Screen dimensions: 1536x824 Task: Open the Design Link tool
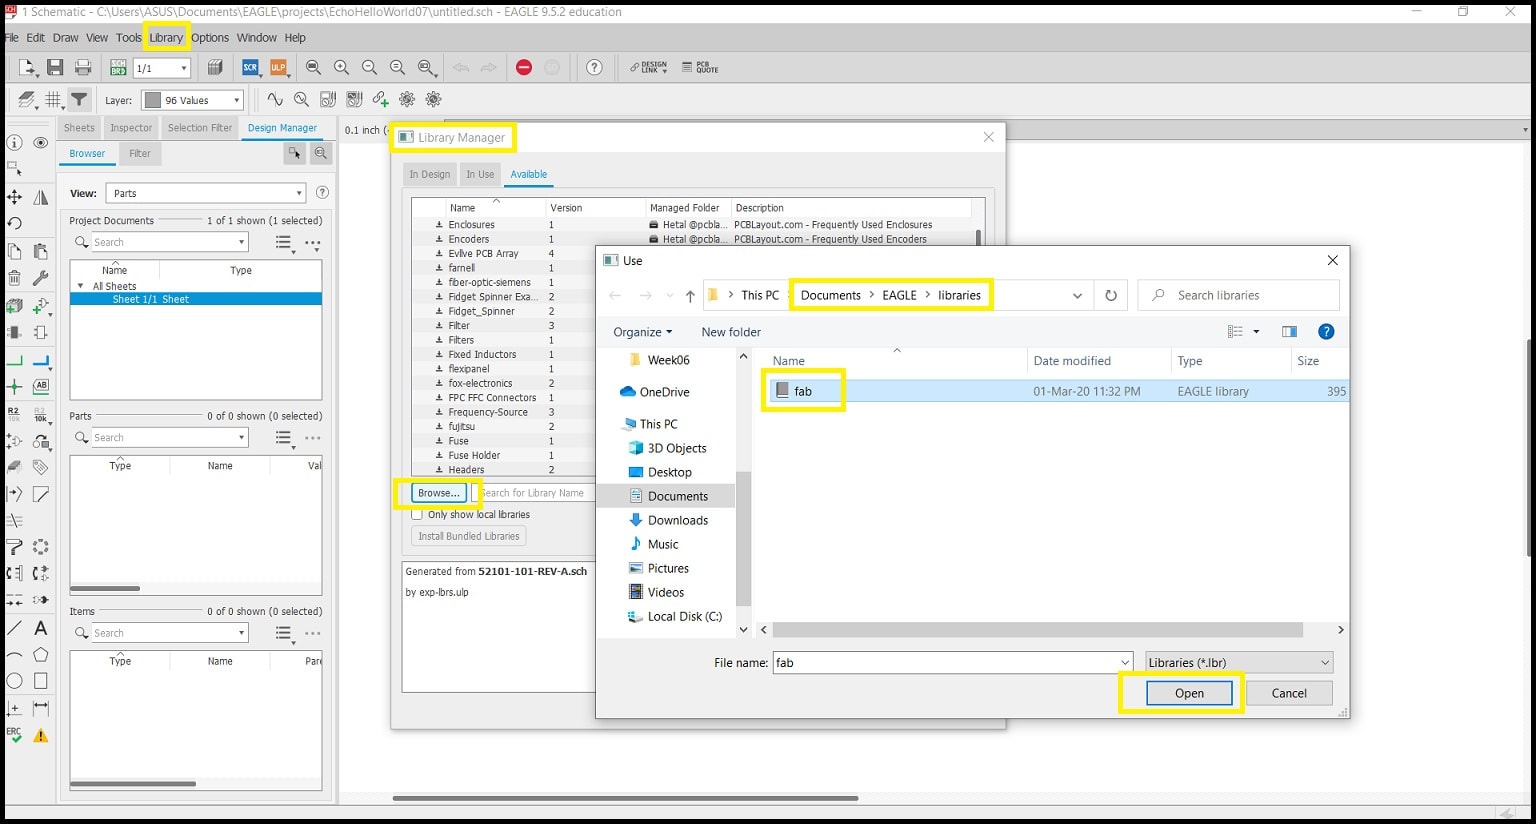coord(648,67)
